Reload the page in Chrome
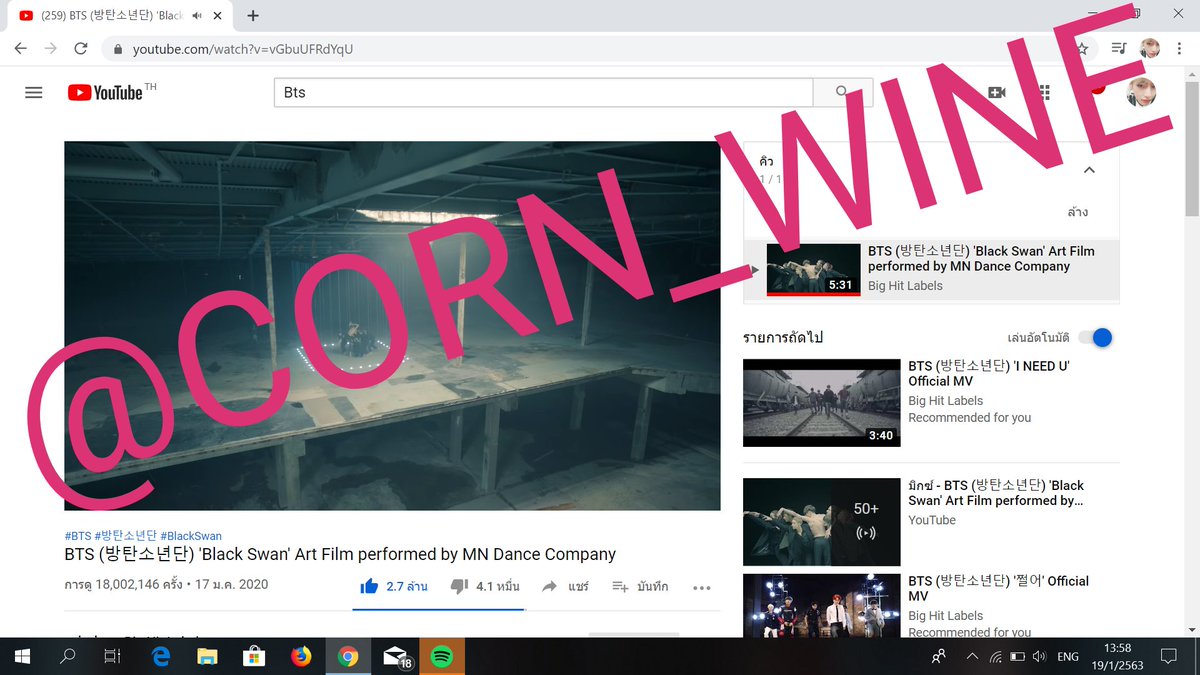This screenshot has width=1200, height=675. 81,48
